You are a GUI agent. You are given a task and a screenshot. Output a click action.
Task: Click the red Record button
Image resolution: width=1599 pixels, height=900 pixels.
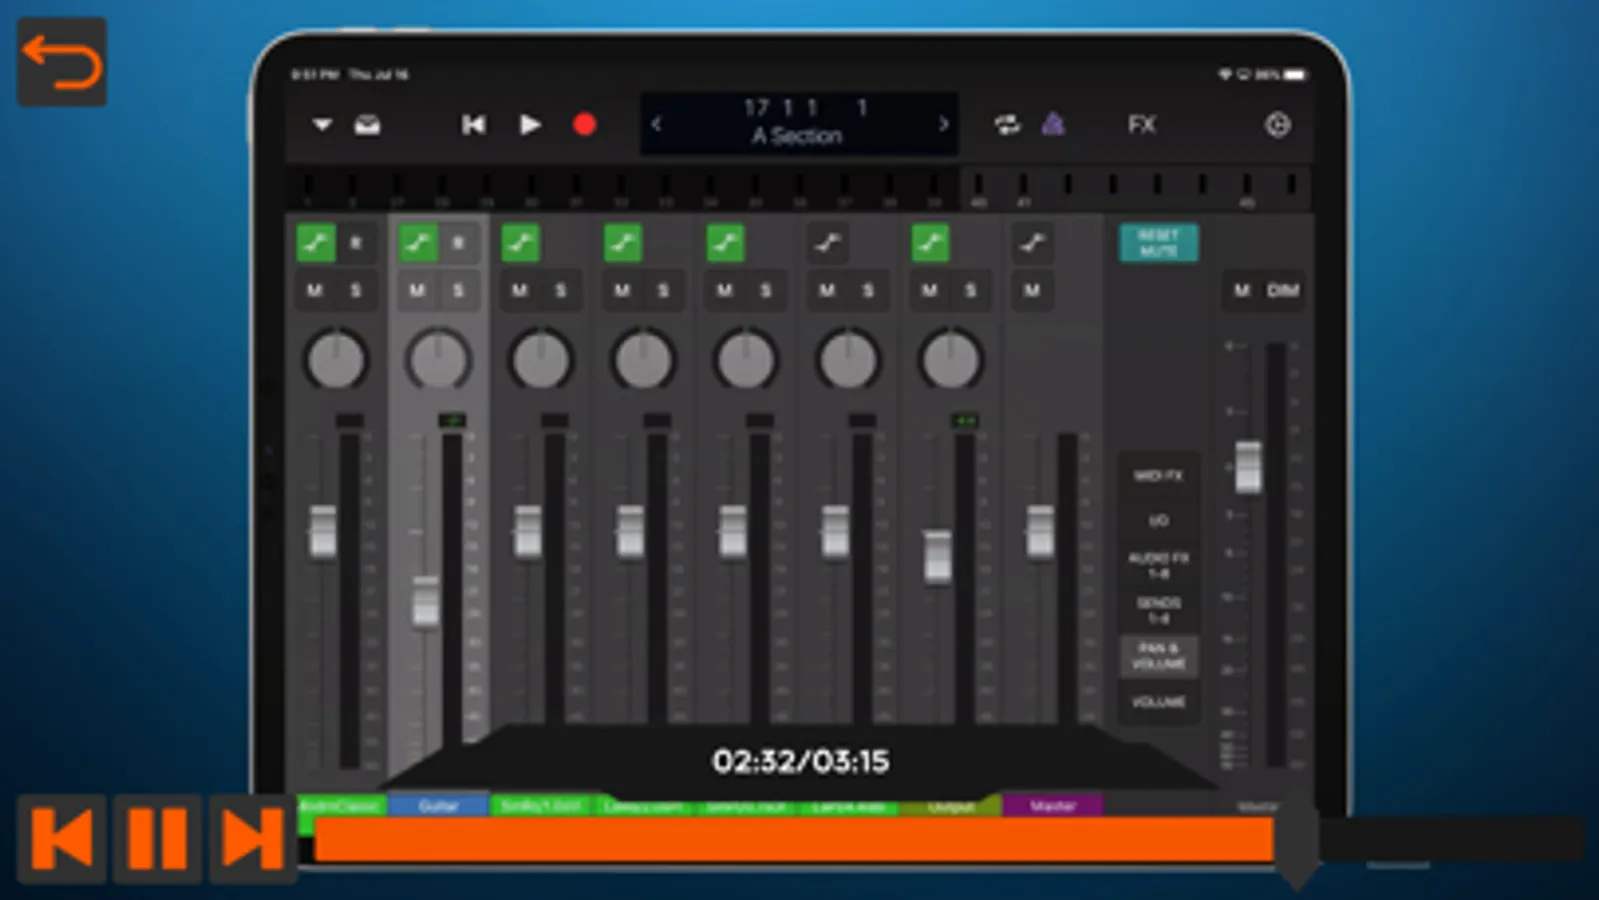tap(585, 125)
